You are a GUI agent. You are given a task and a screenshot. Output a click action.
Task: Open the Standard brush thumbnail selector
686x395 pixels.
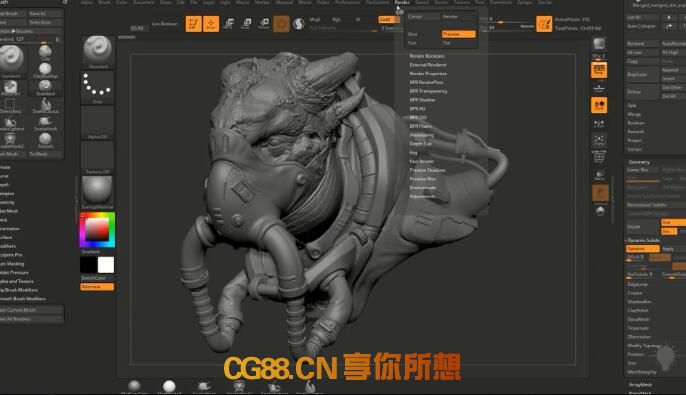98,52
